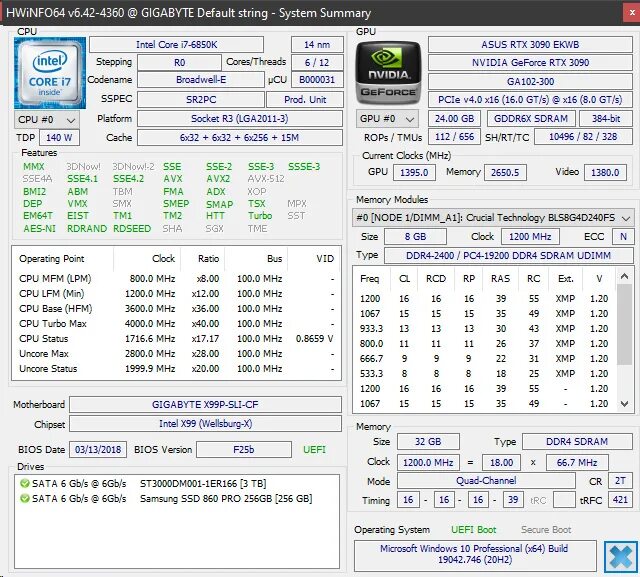This screenshot has height=577, width=640.
Task: Click the SH/RT/TC 10496 / 82 / 328 field
Action: (583, 137)
